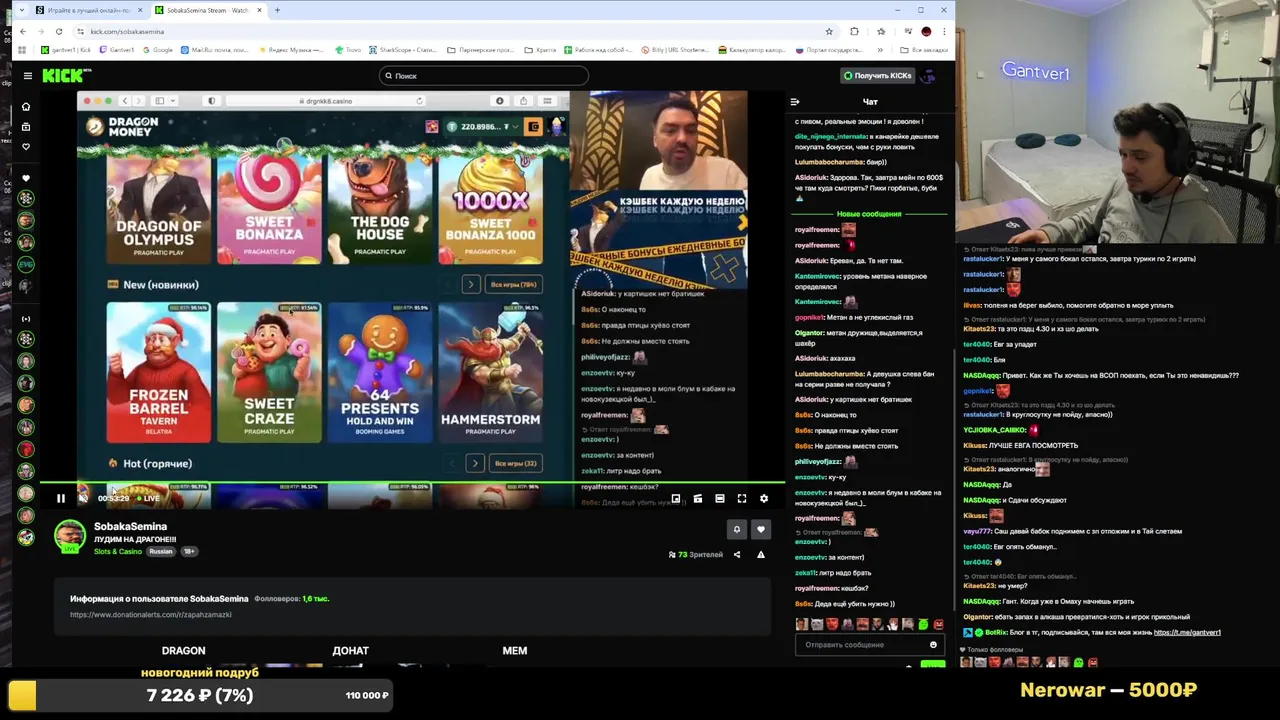
Task: Open SobakaSemina channel avatar
Action: click(70, 536)
